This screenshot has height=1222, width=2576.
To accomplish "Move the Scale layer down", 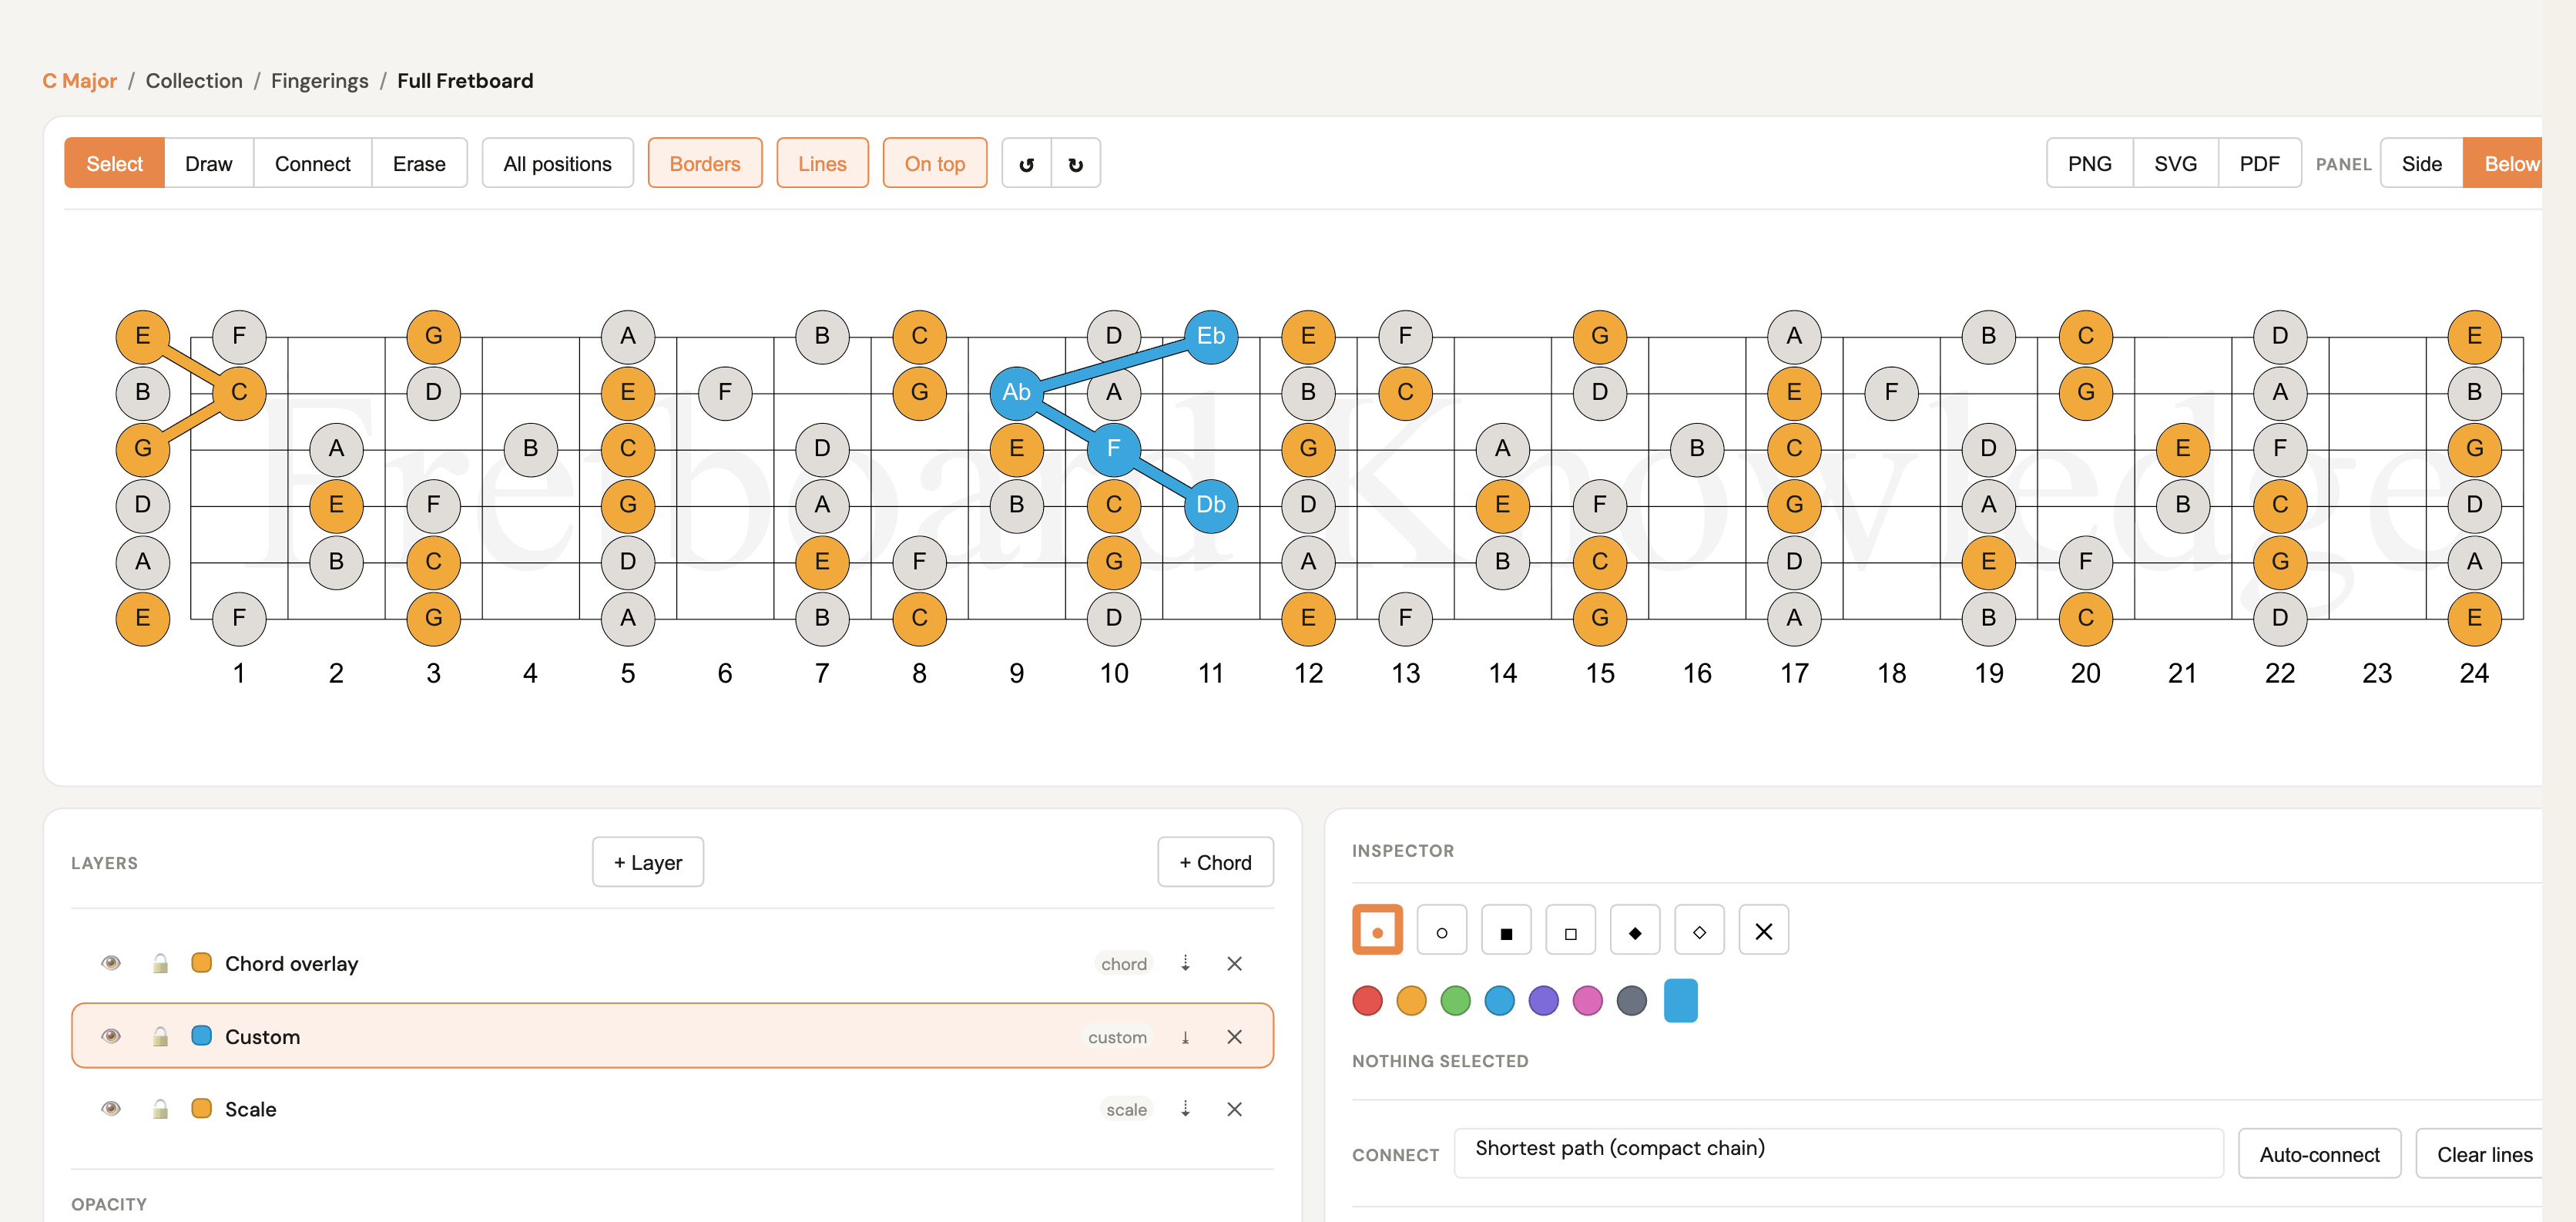I will pyautogui.click(x=1185, y=1109).
